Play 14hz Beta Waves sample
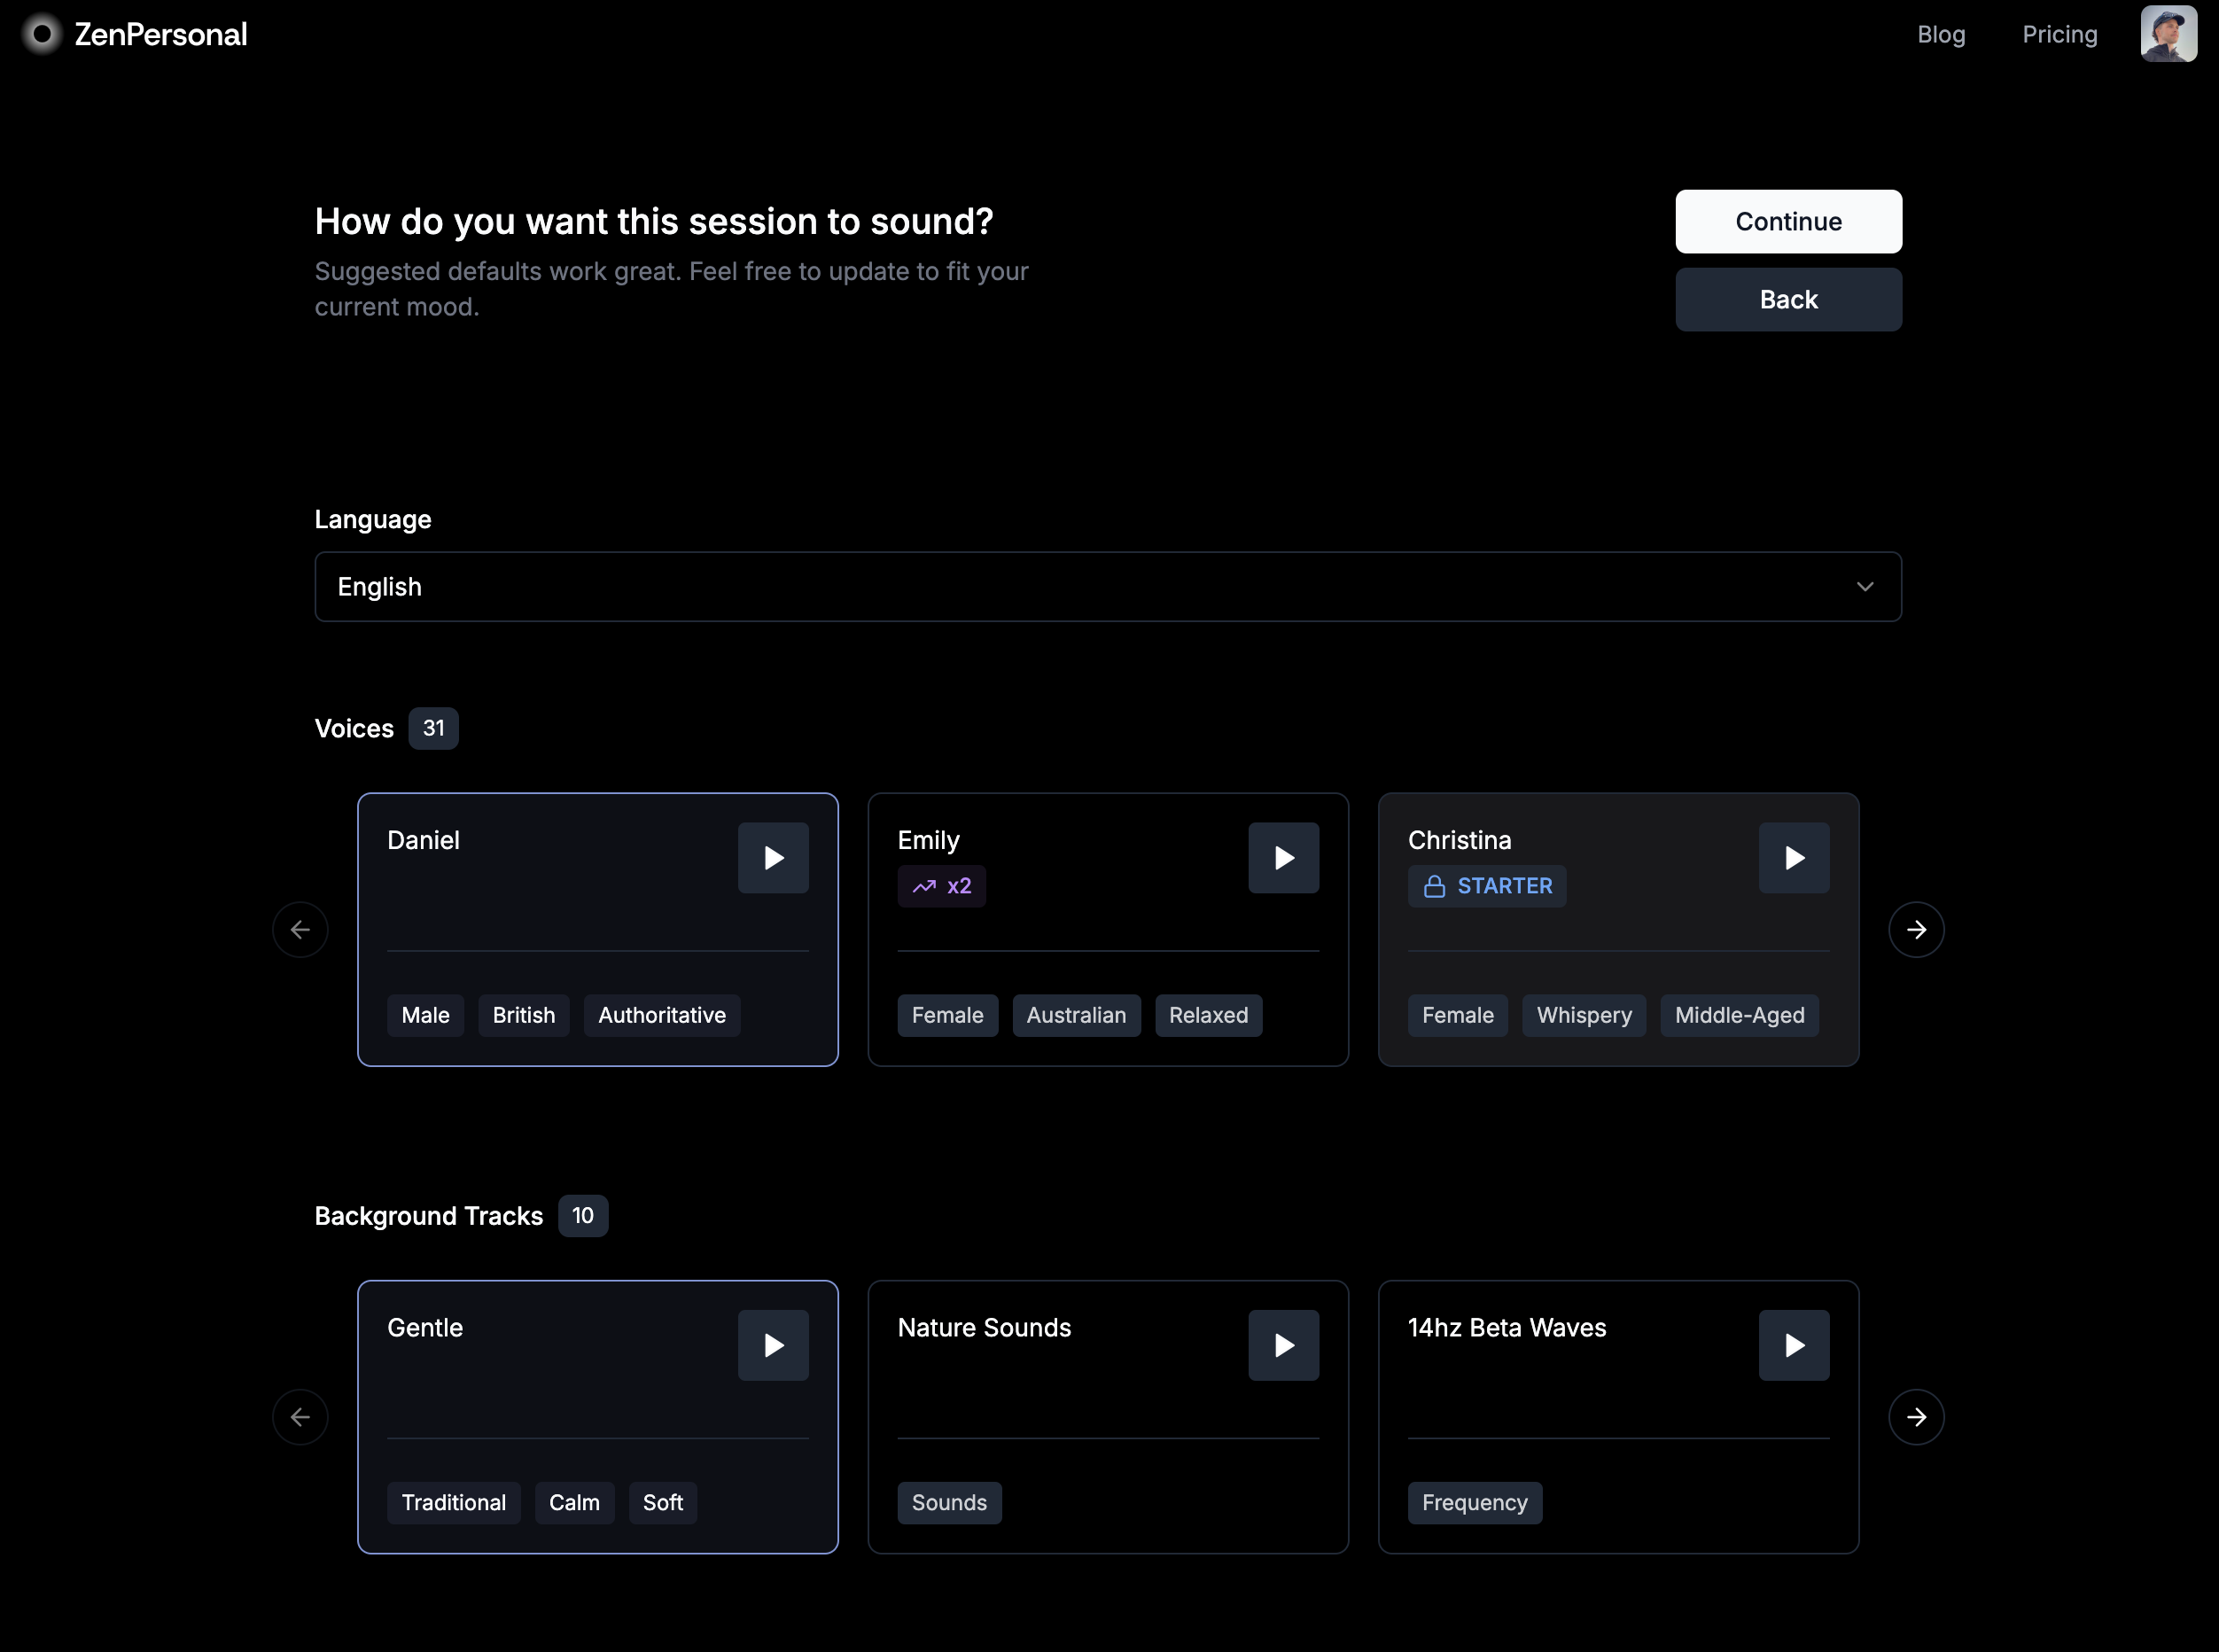This screenshot has height=1652, width=2219. click(1793, 1344)
